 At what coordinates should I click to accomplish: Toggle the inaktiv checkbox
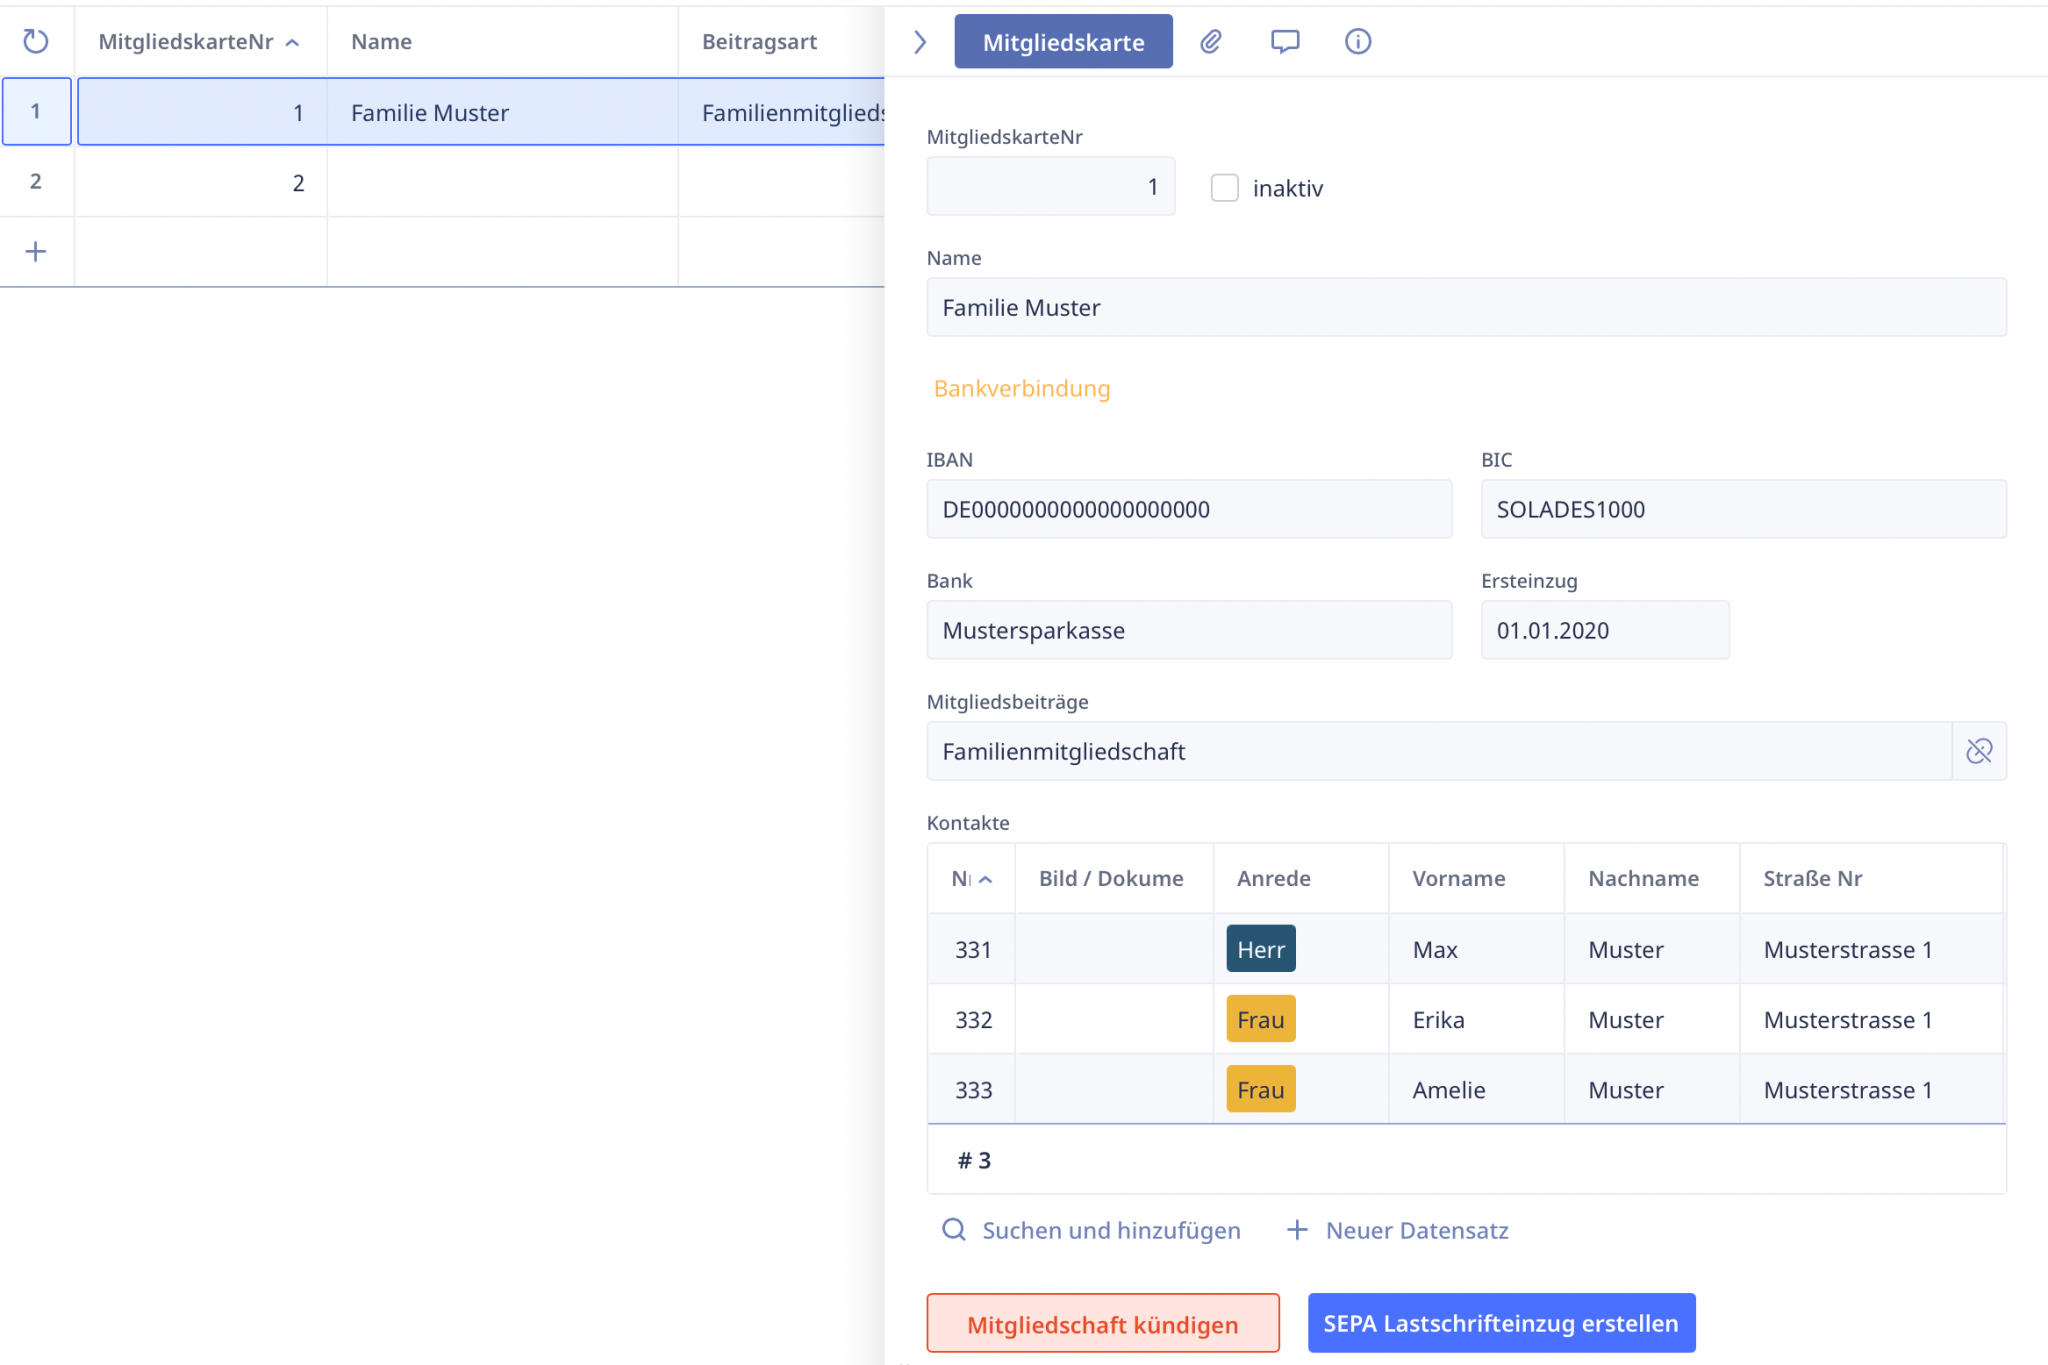[x=1224, y=188]
